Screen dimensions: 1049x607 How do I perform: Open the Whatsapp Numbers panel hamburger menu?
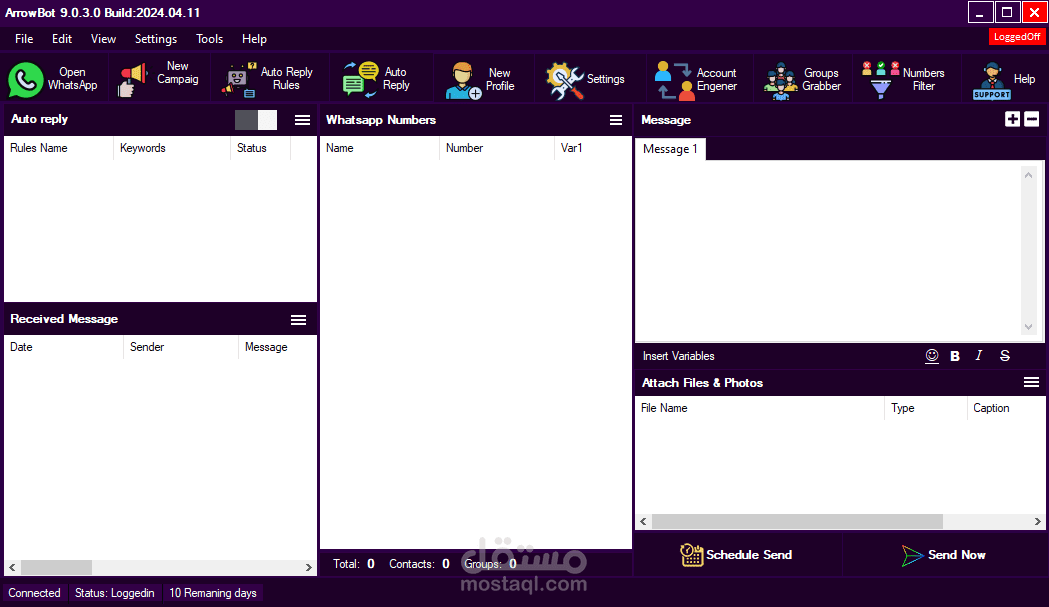(x=616, y=120)
